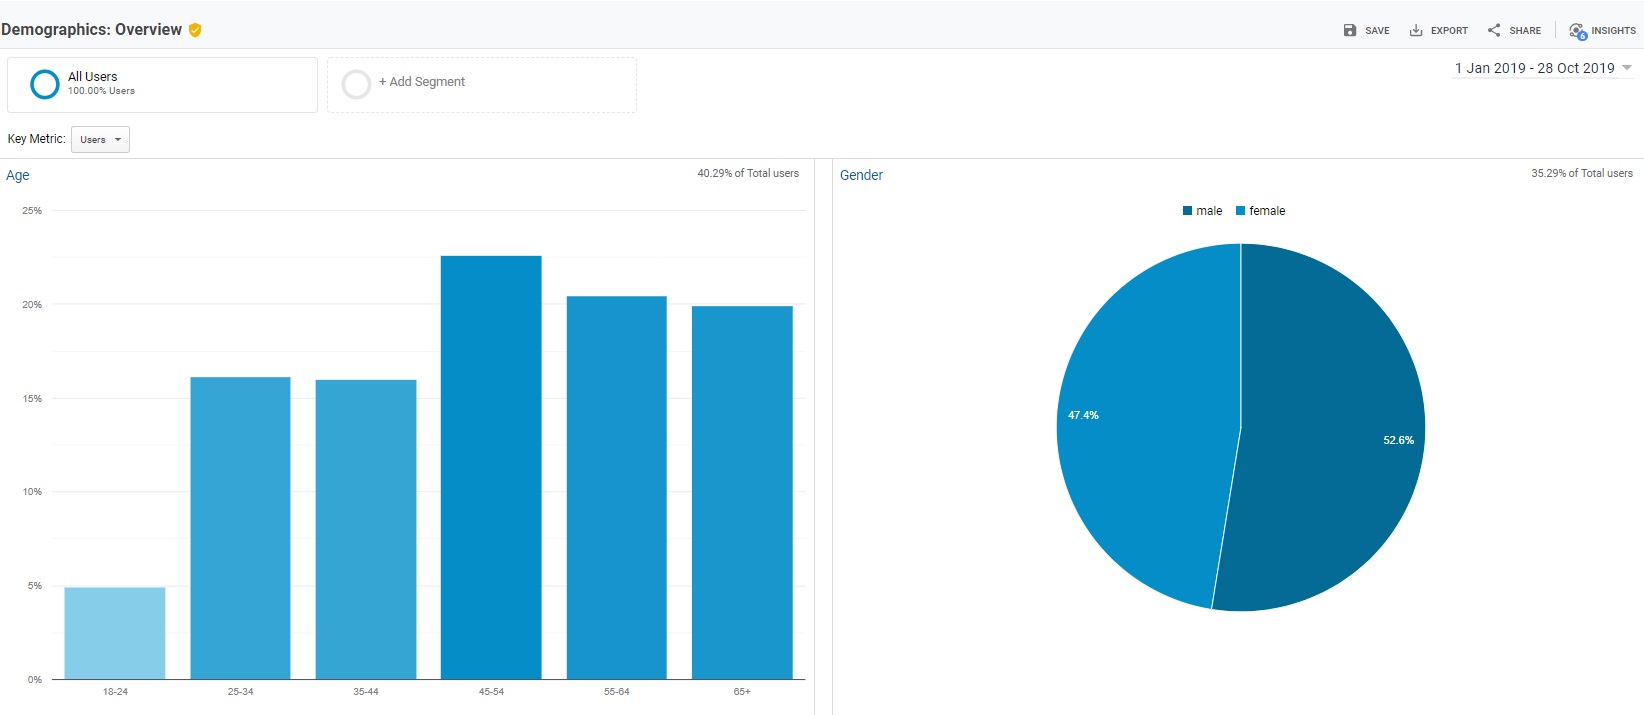The width and height of the screenshot is (1644, 715).
Task: Click the All Users segment circle icon
Action: point(45,84)
